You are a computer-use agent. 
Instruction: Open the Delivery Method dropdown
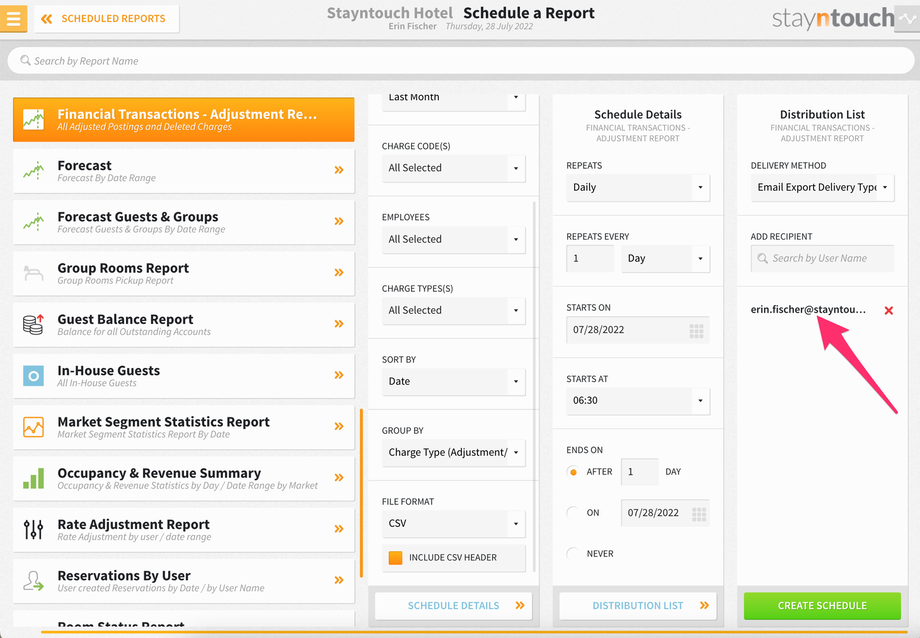tap(822, 188)
